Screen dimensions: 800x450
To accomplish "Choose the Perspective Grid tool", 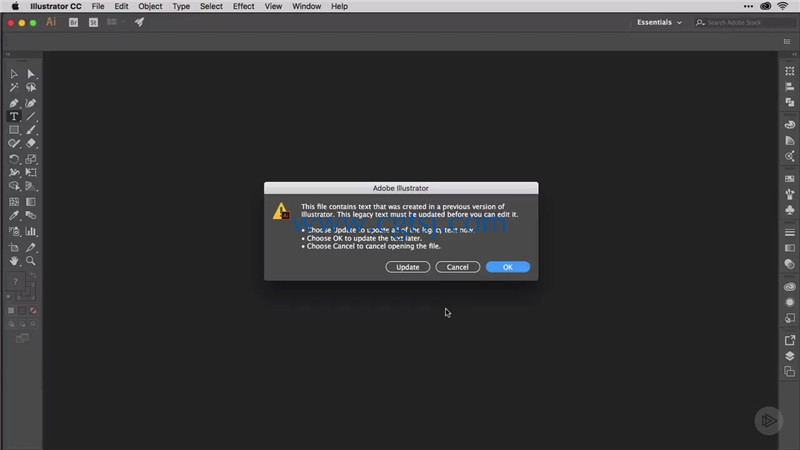I will (31, 186).
